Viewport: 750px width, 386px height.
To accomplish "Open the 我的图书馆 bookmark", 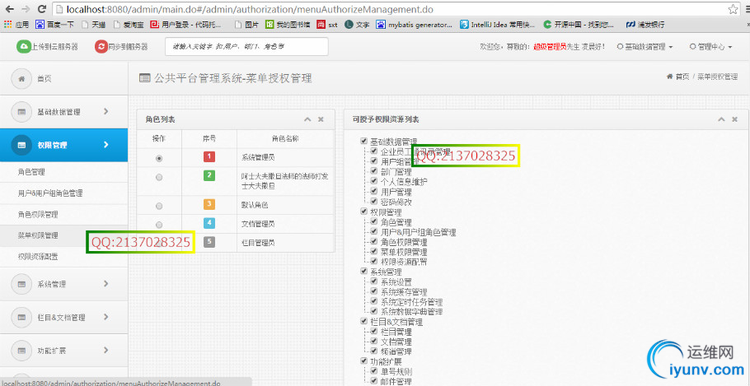I will tap(287, 24).
